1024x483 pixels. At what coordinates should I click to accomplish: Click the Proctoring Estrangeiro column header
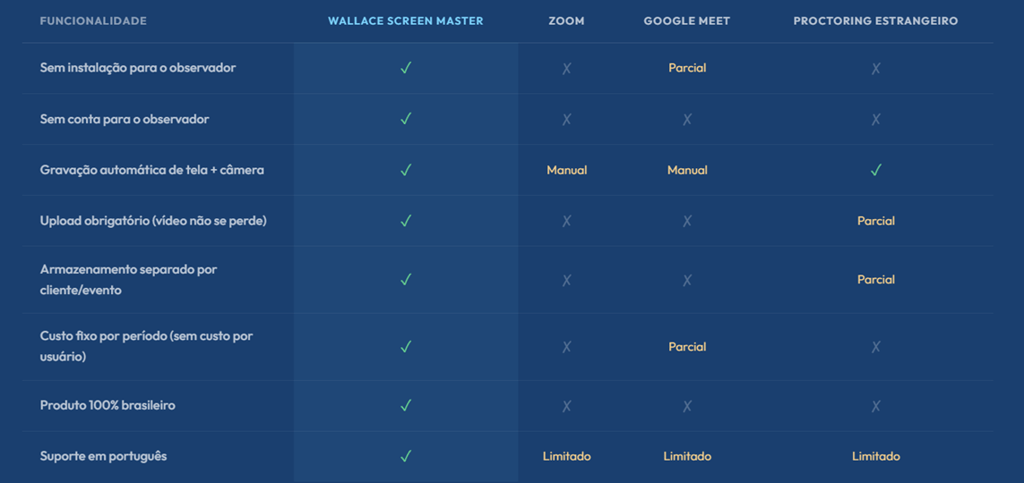(875, 21)
